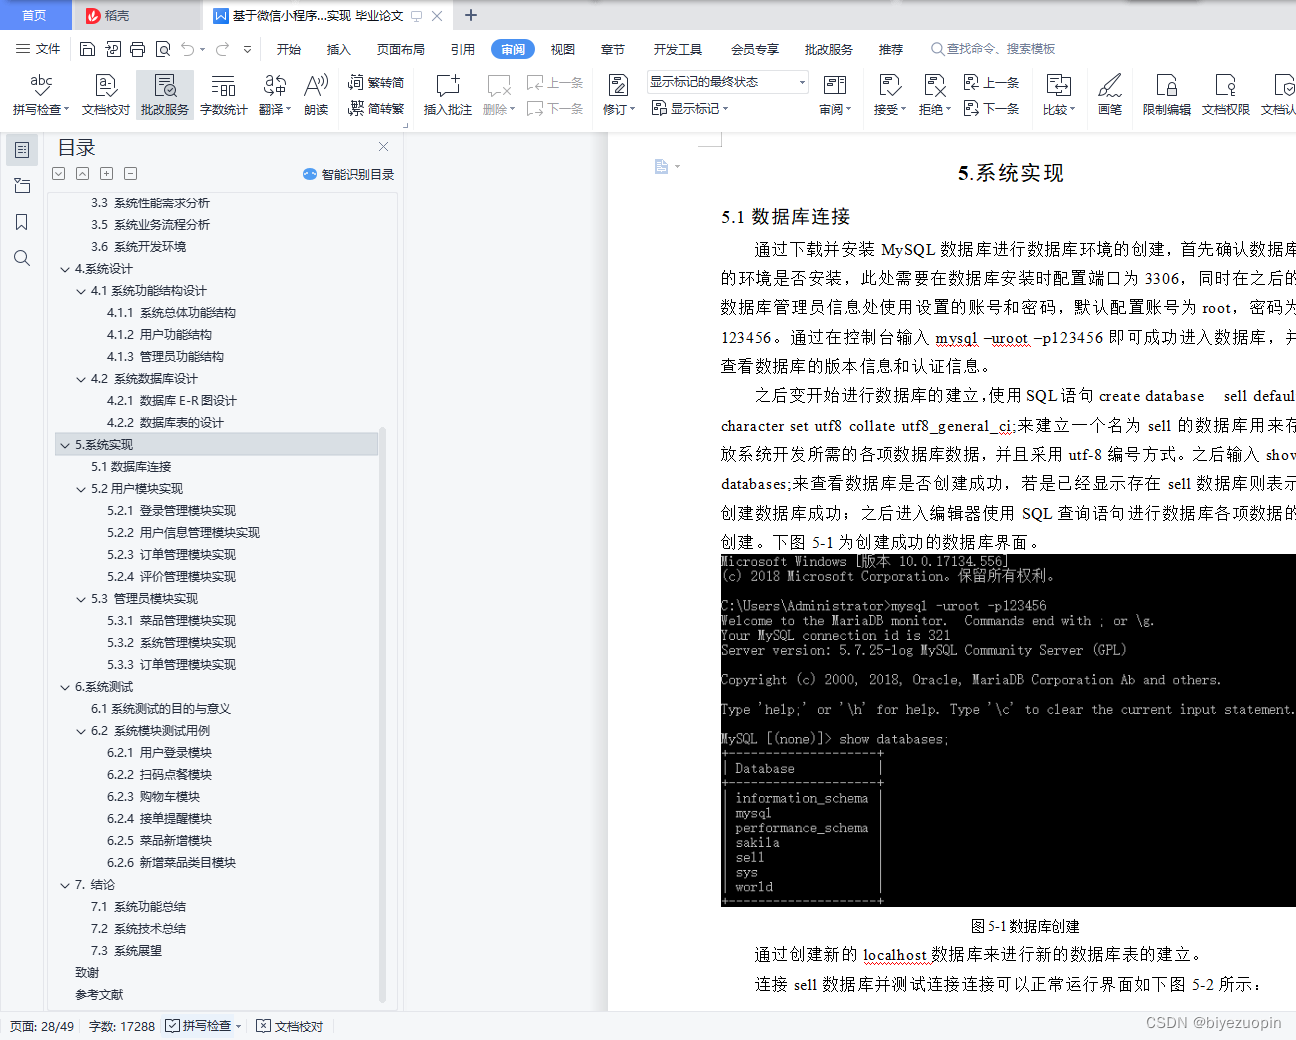Click the 字数: 17288 status bar entry
The width and height of the screenshot is (1296, 1040).
(122, 1026)
